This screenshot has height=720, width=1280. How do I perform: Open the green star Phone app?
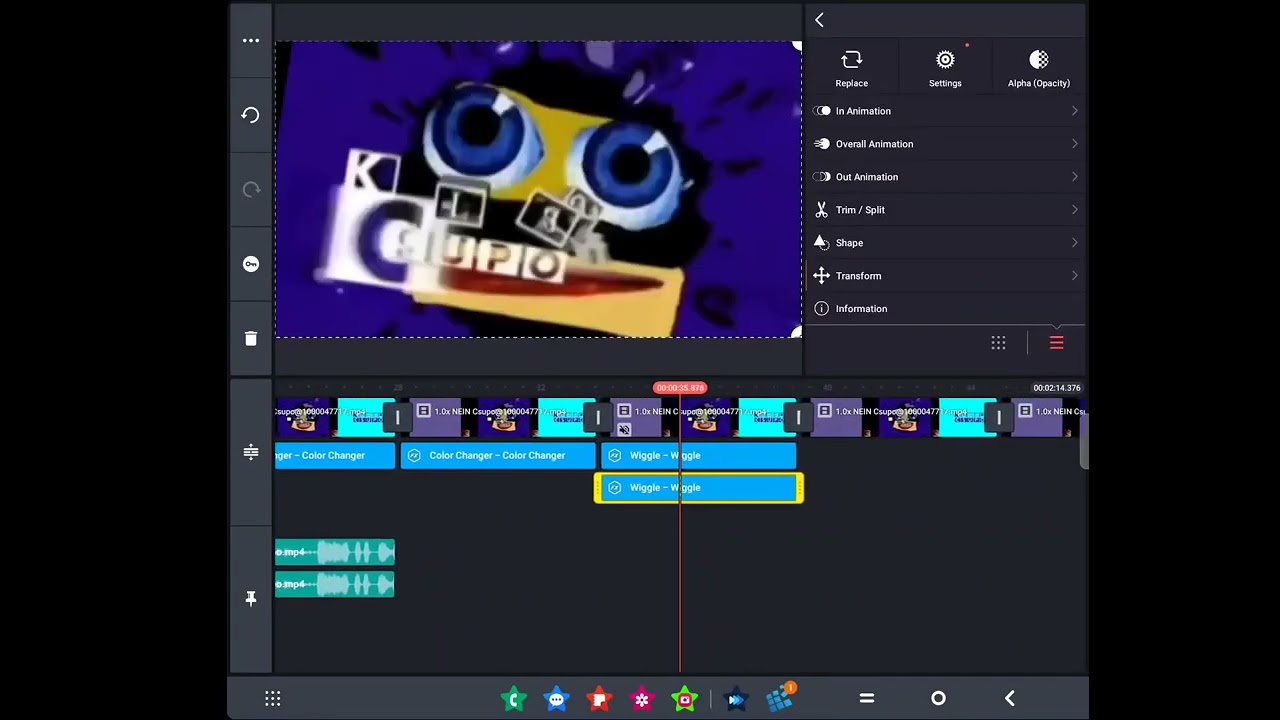(514, 699)
